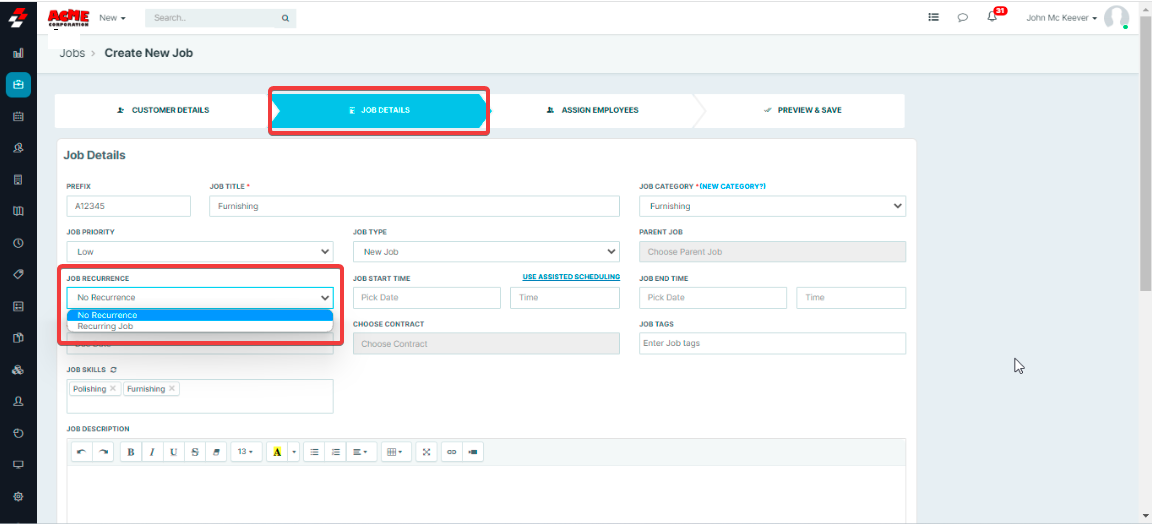
Task: Click the Choose Contract field
Action: pos(486,343)
